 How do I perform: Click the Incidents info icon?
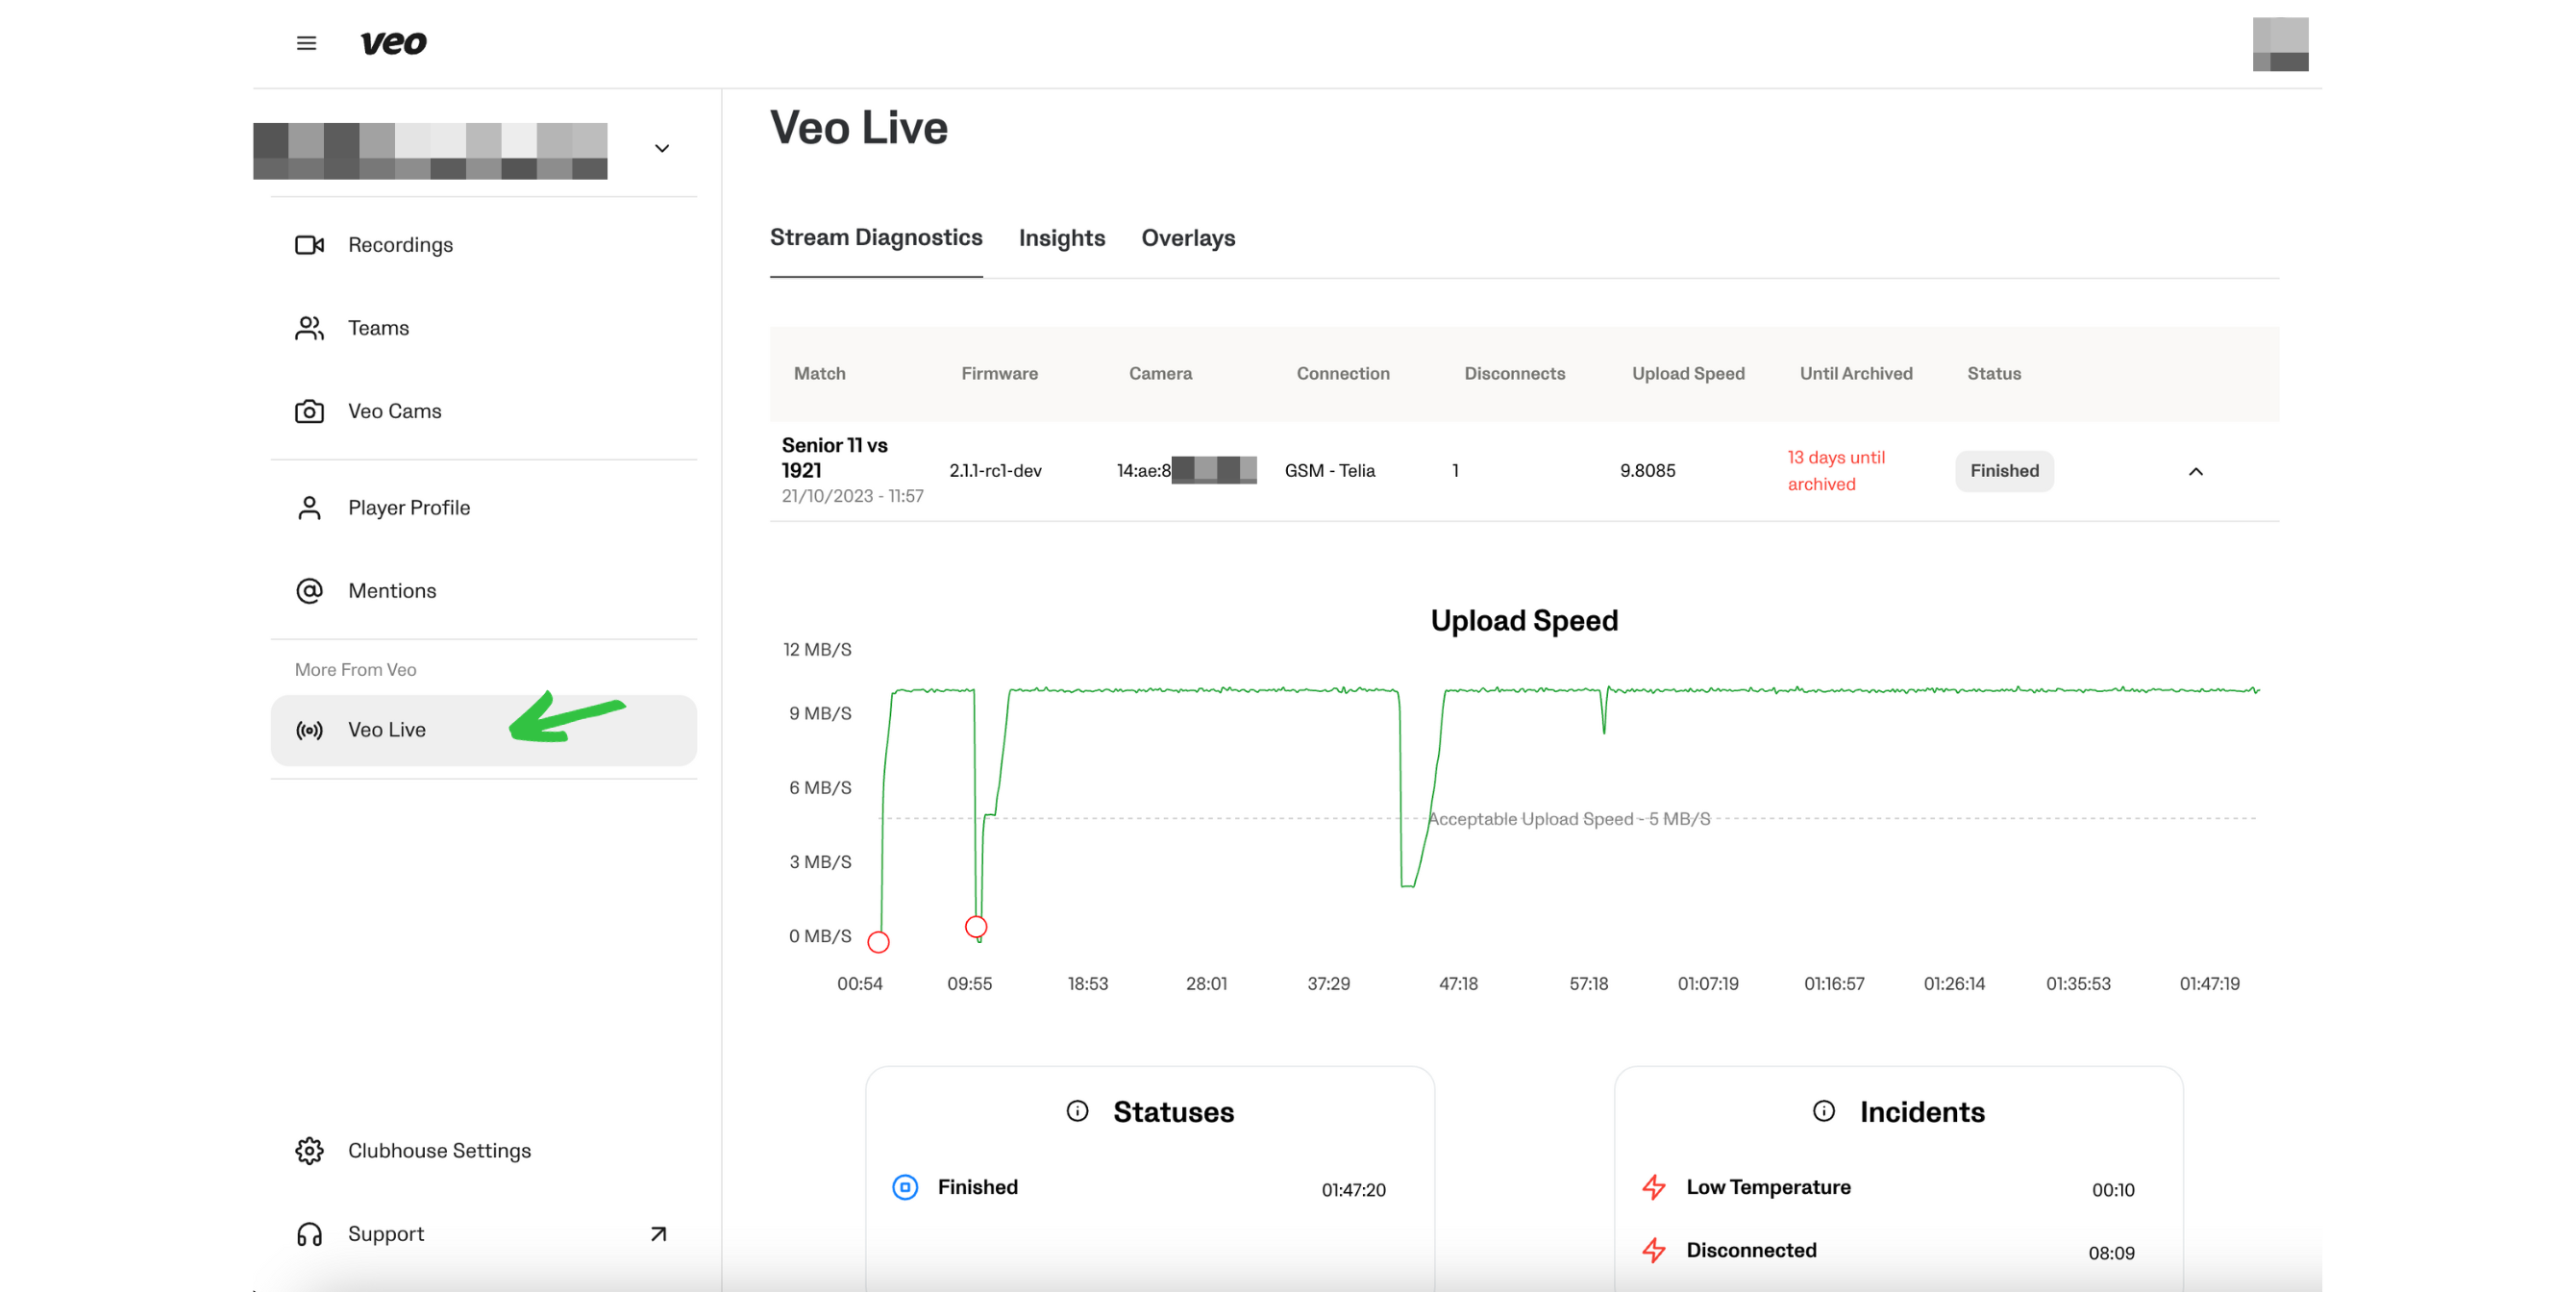point(1823,1111)
